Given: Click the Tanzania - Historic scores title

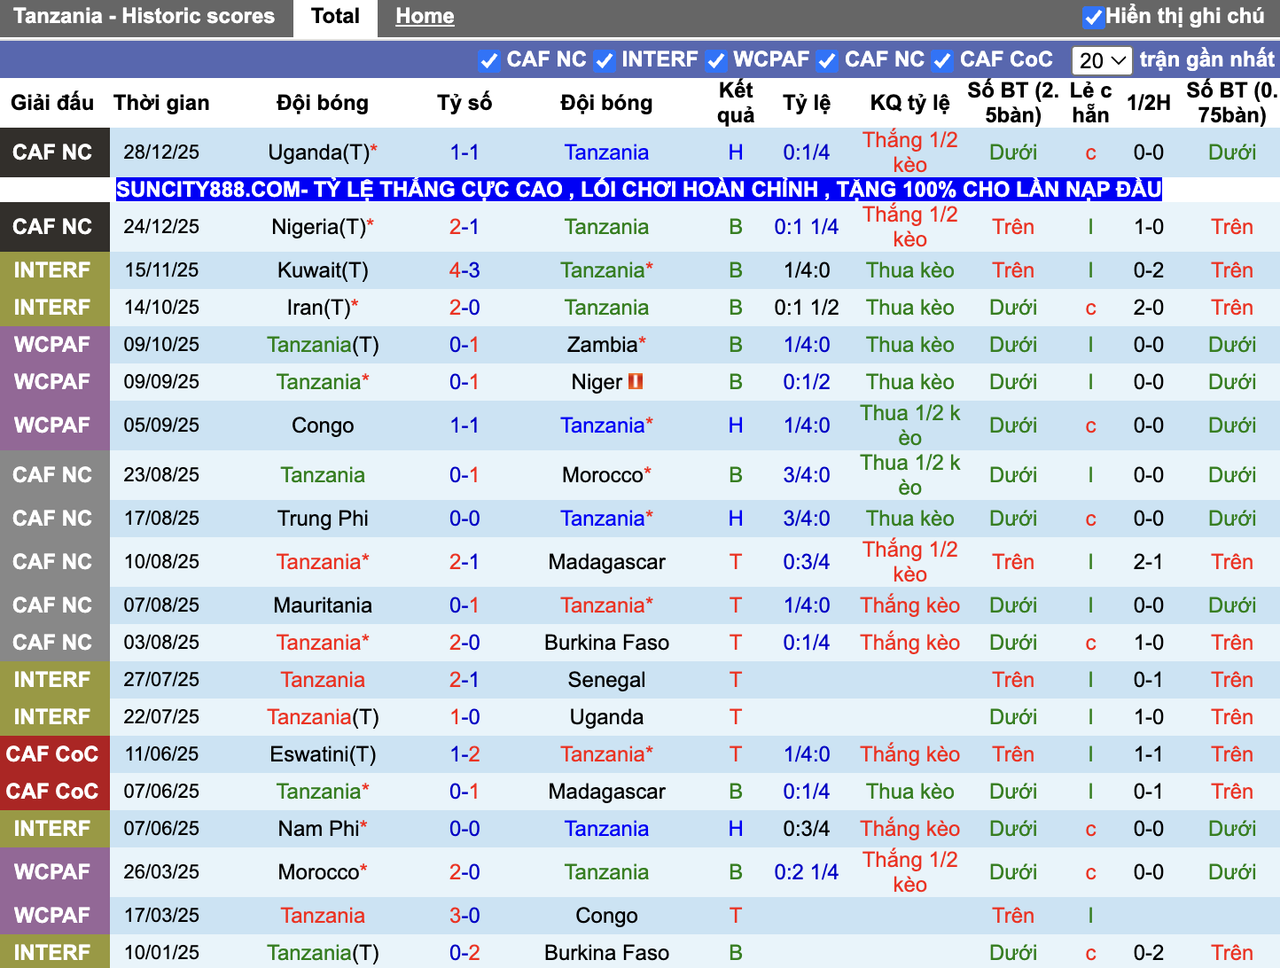Looking at the screenshot, I should pos(144,16).
